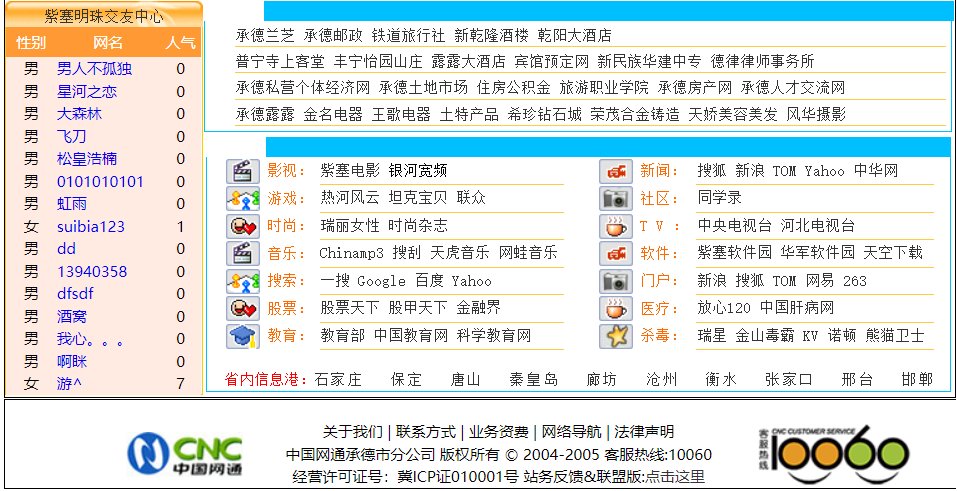Open 263 portal link
The image size is (957, 491).
[x=854, y=281]
